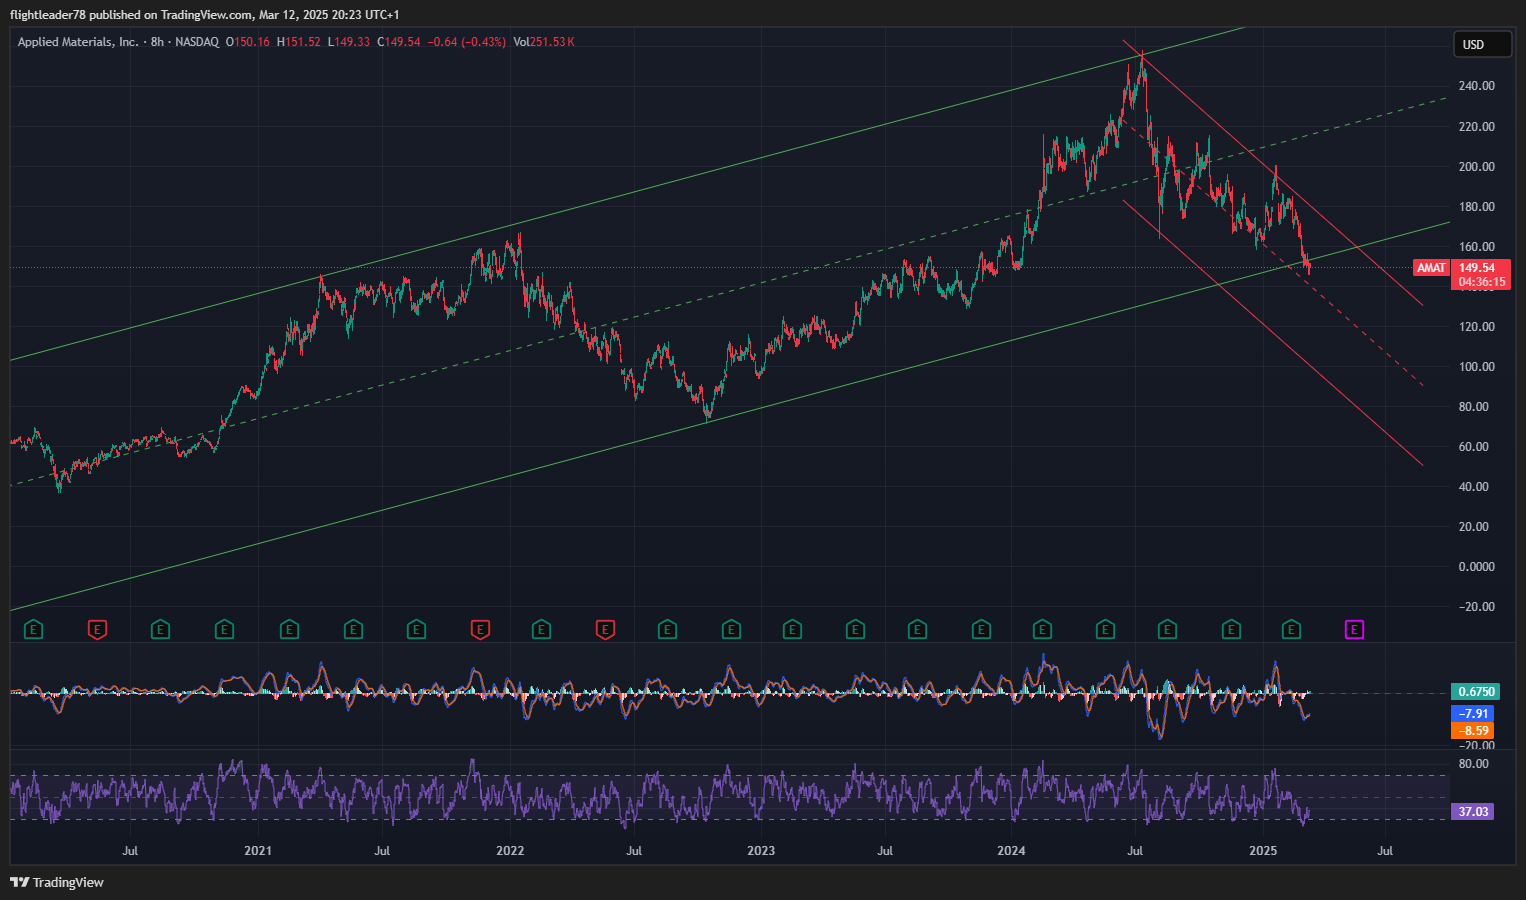Click the orange -8.59 indicator value label
Viewport: 1526px width, 900px height.
pyautogui.click(x=1472, y=730)
